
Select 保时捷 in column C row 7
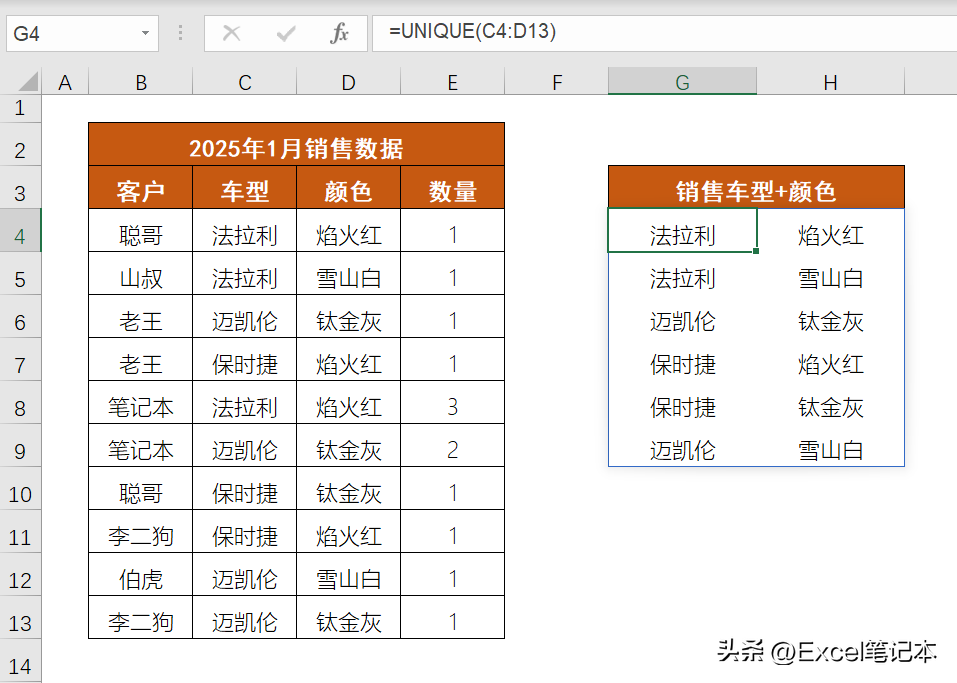tap(245, 360)
